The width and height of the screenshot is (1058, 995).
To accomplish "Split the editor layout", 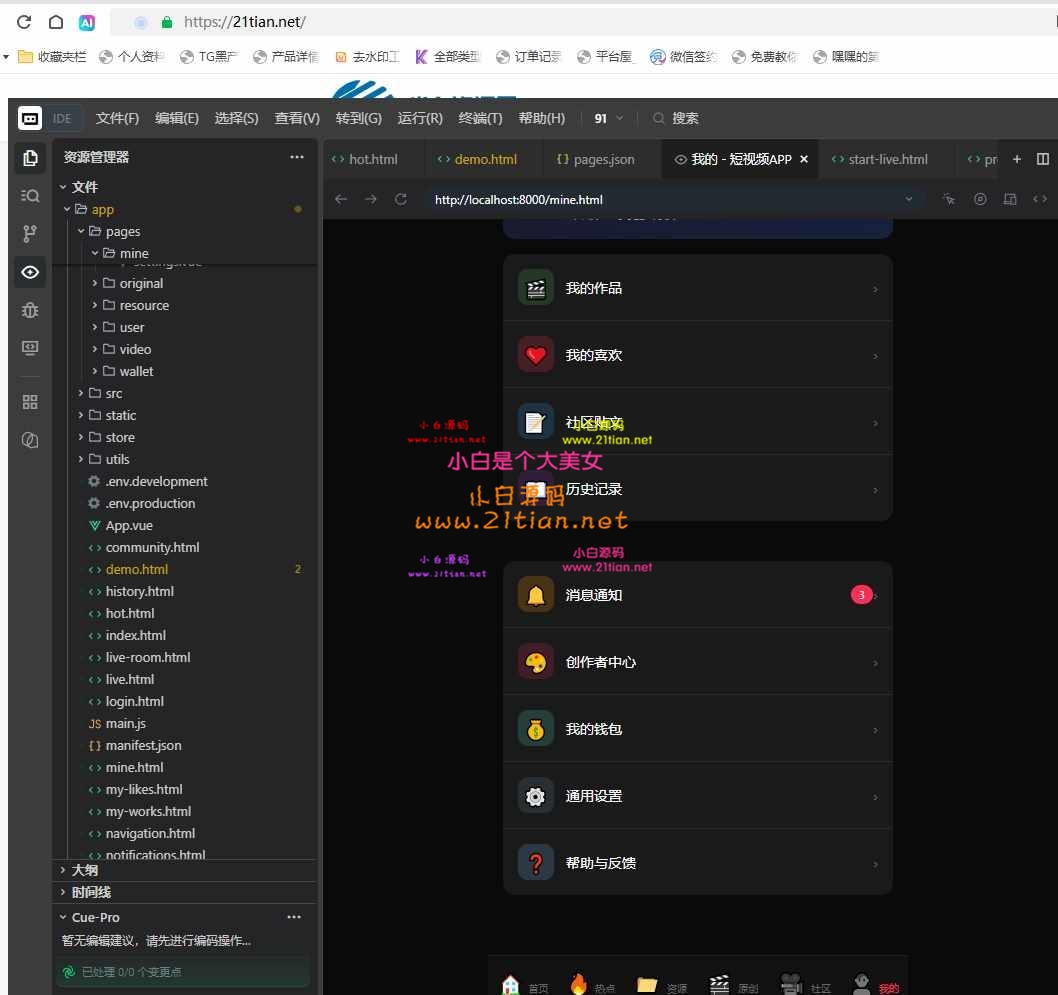I will point(1042,159).
